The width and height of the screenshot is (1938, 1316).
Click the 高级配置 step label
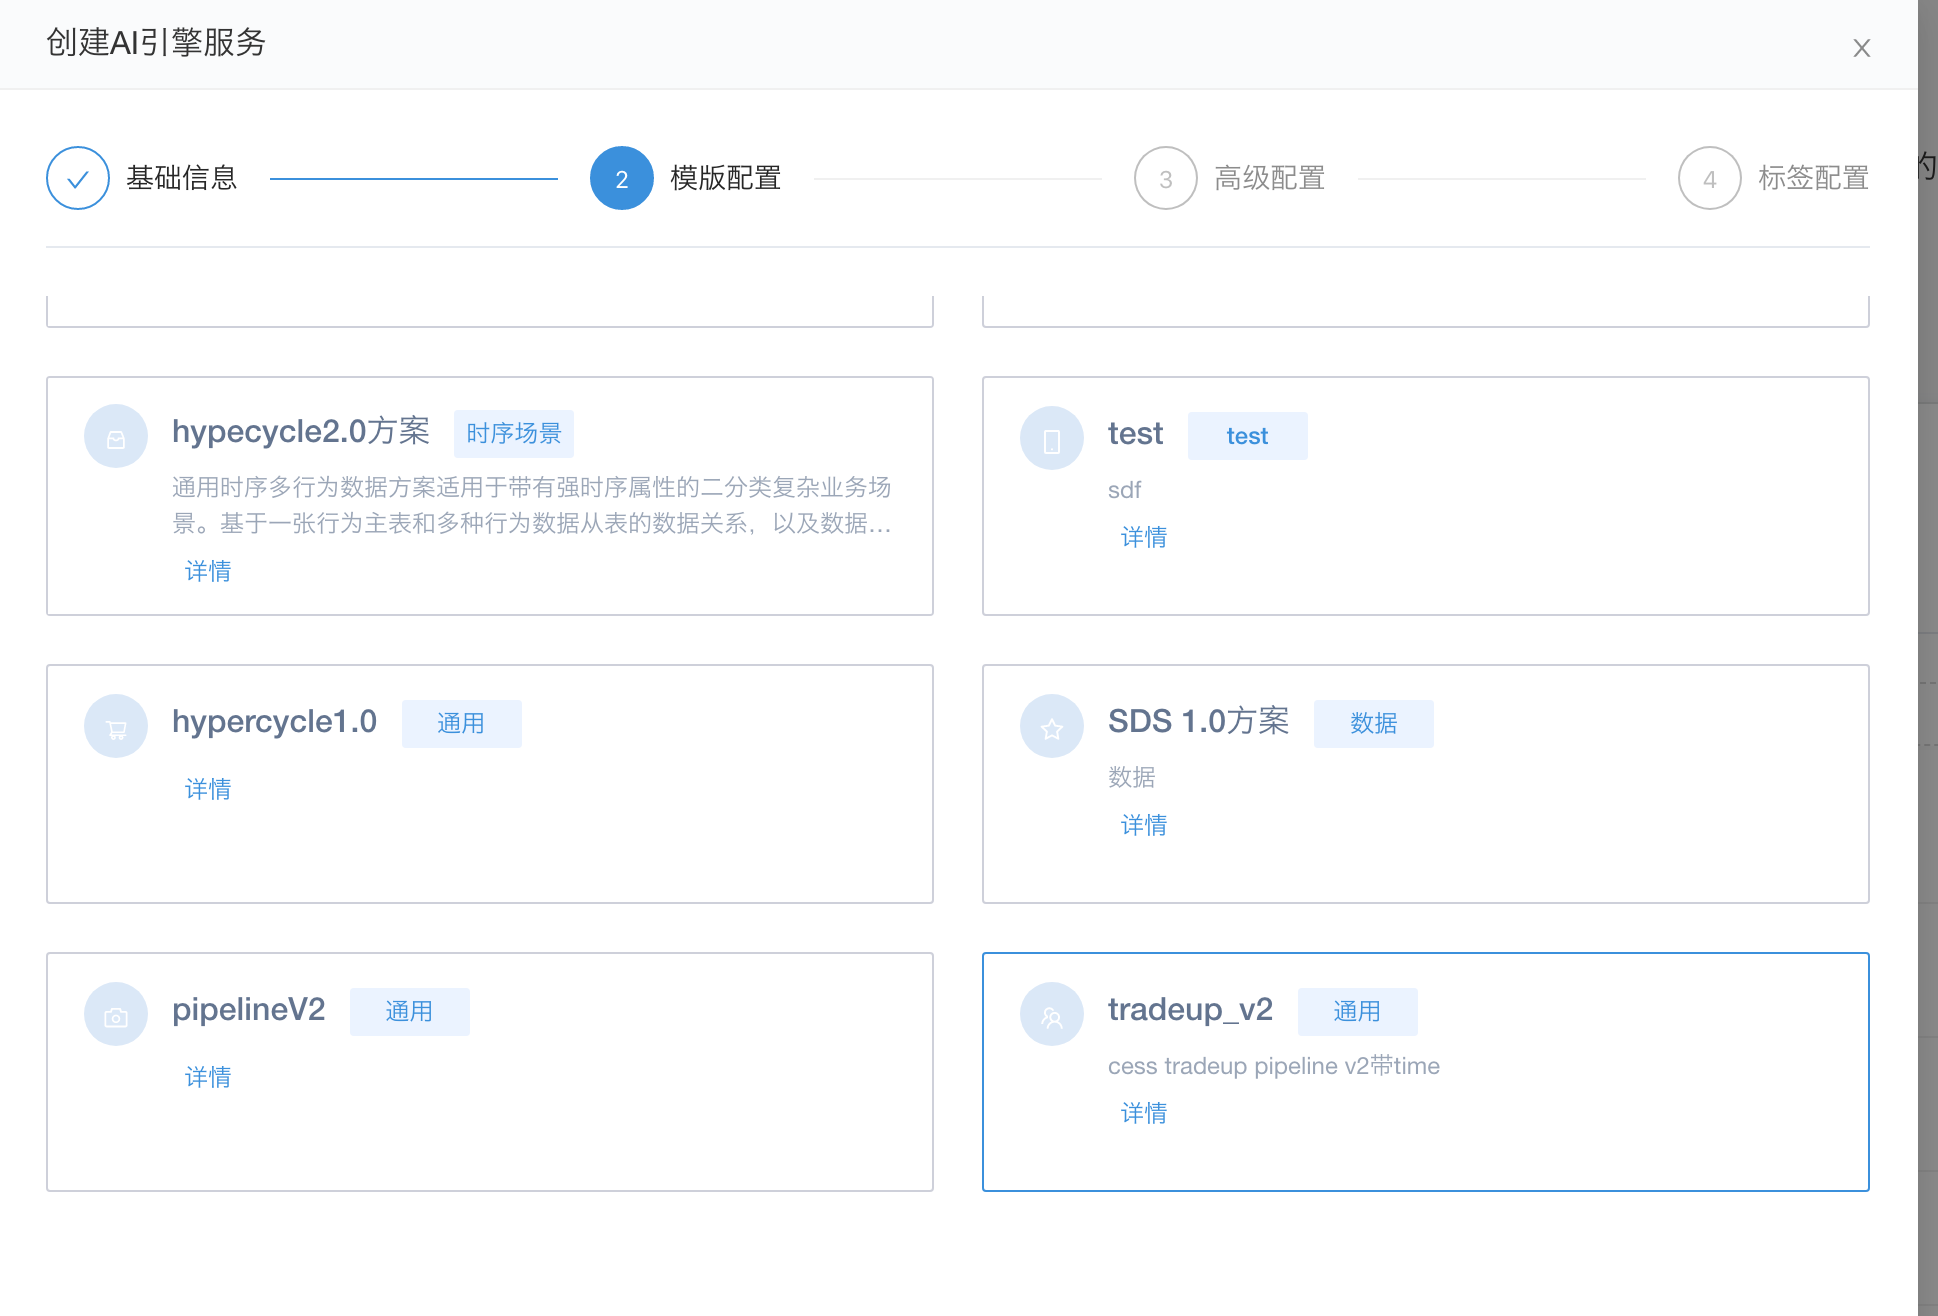[x=1270, y=178]
